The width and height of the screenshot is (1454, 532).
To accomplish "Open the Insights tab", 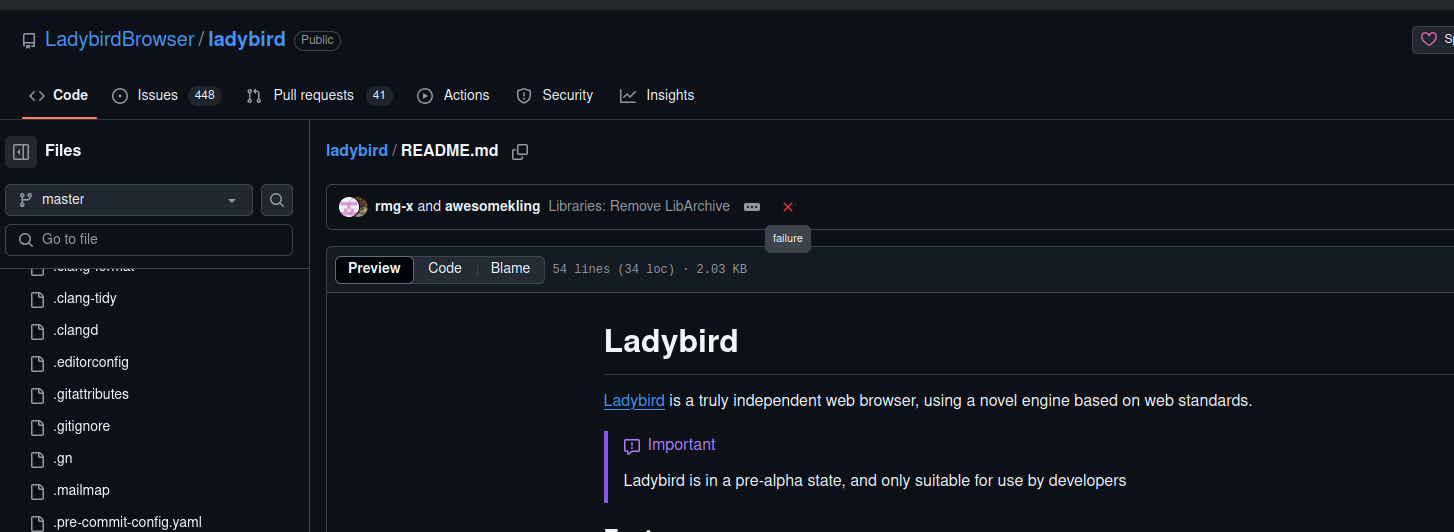I will (657, 96).
